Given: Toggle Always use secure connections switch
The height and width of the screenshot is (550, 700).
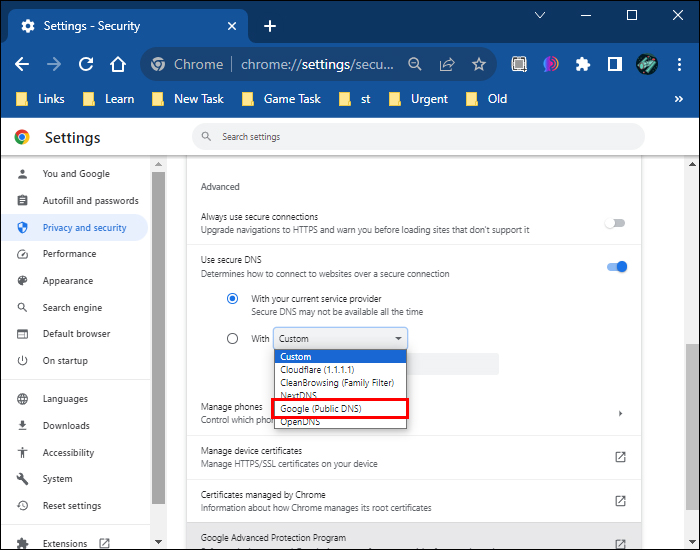Looking at the screenshot, I should coord(615,223).
